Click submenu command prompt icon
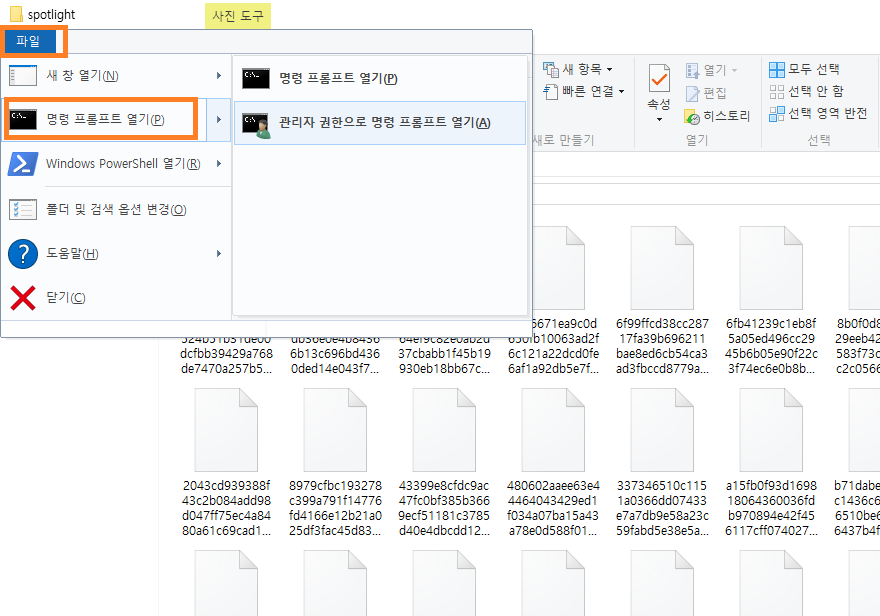Image resolution: width=880 pixels, height=616 pixels. tap(256, 79)
